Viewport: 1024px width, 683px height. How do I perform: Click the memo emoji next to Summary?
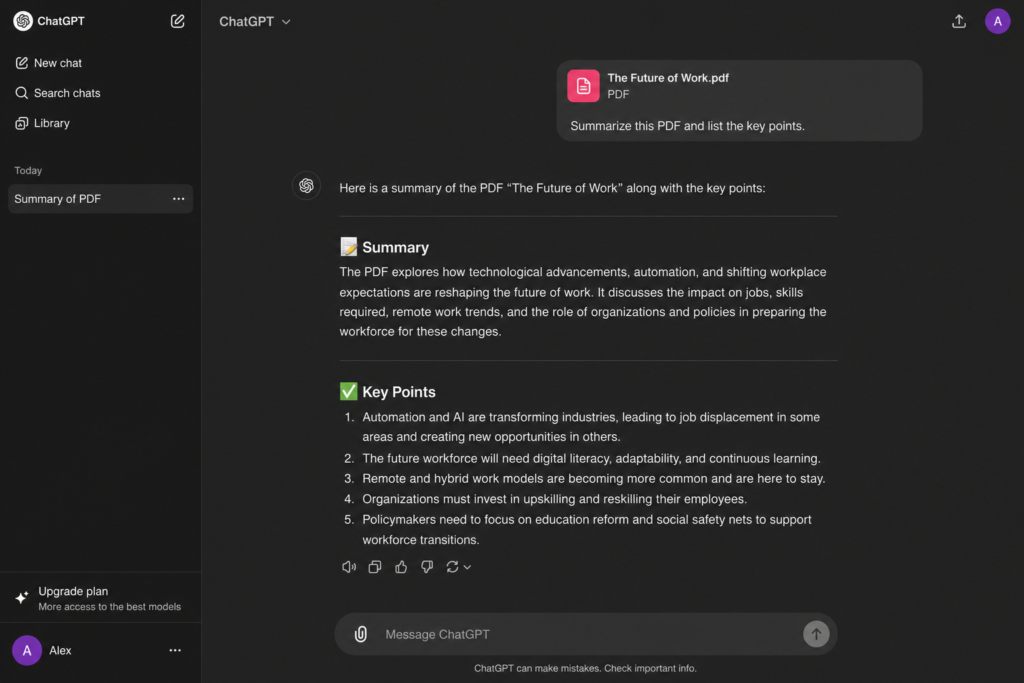pyautogui.click(x=349, y=247)
